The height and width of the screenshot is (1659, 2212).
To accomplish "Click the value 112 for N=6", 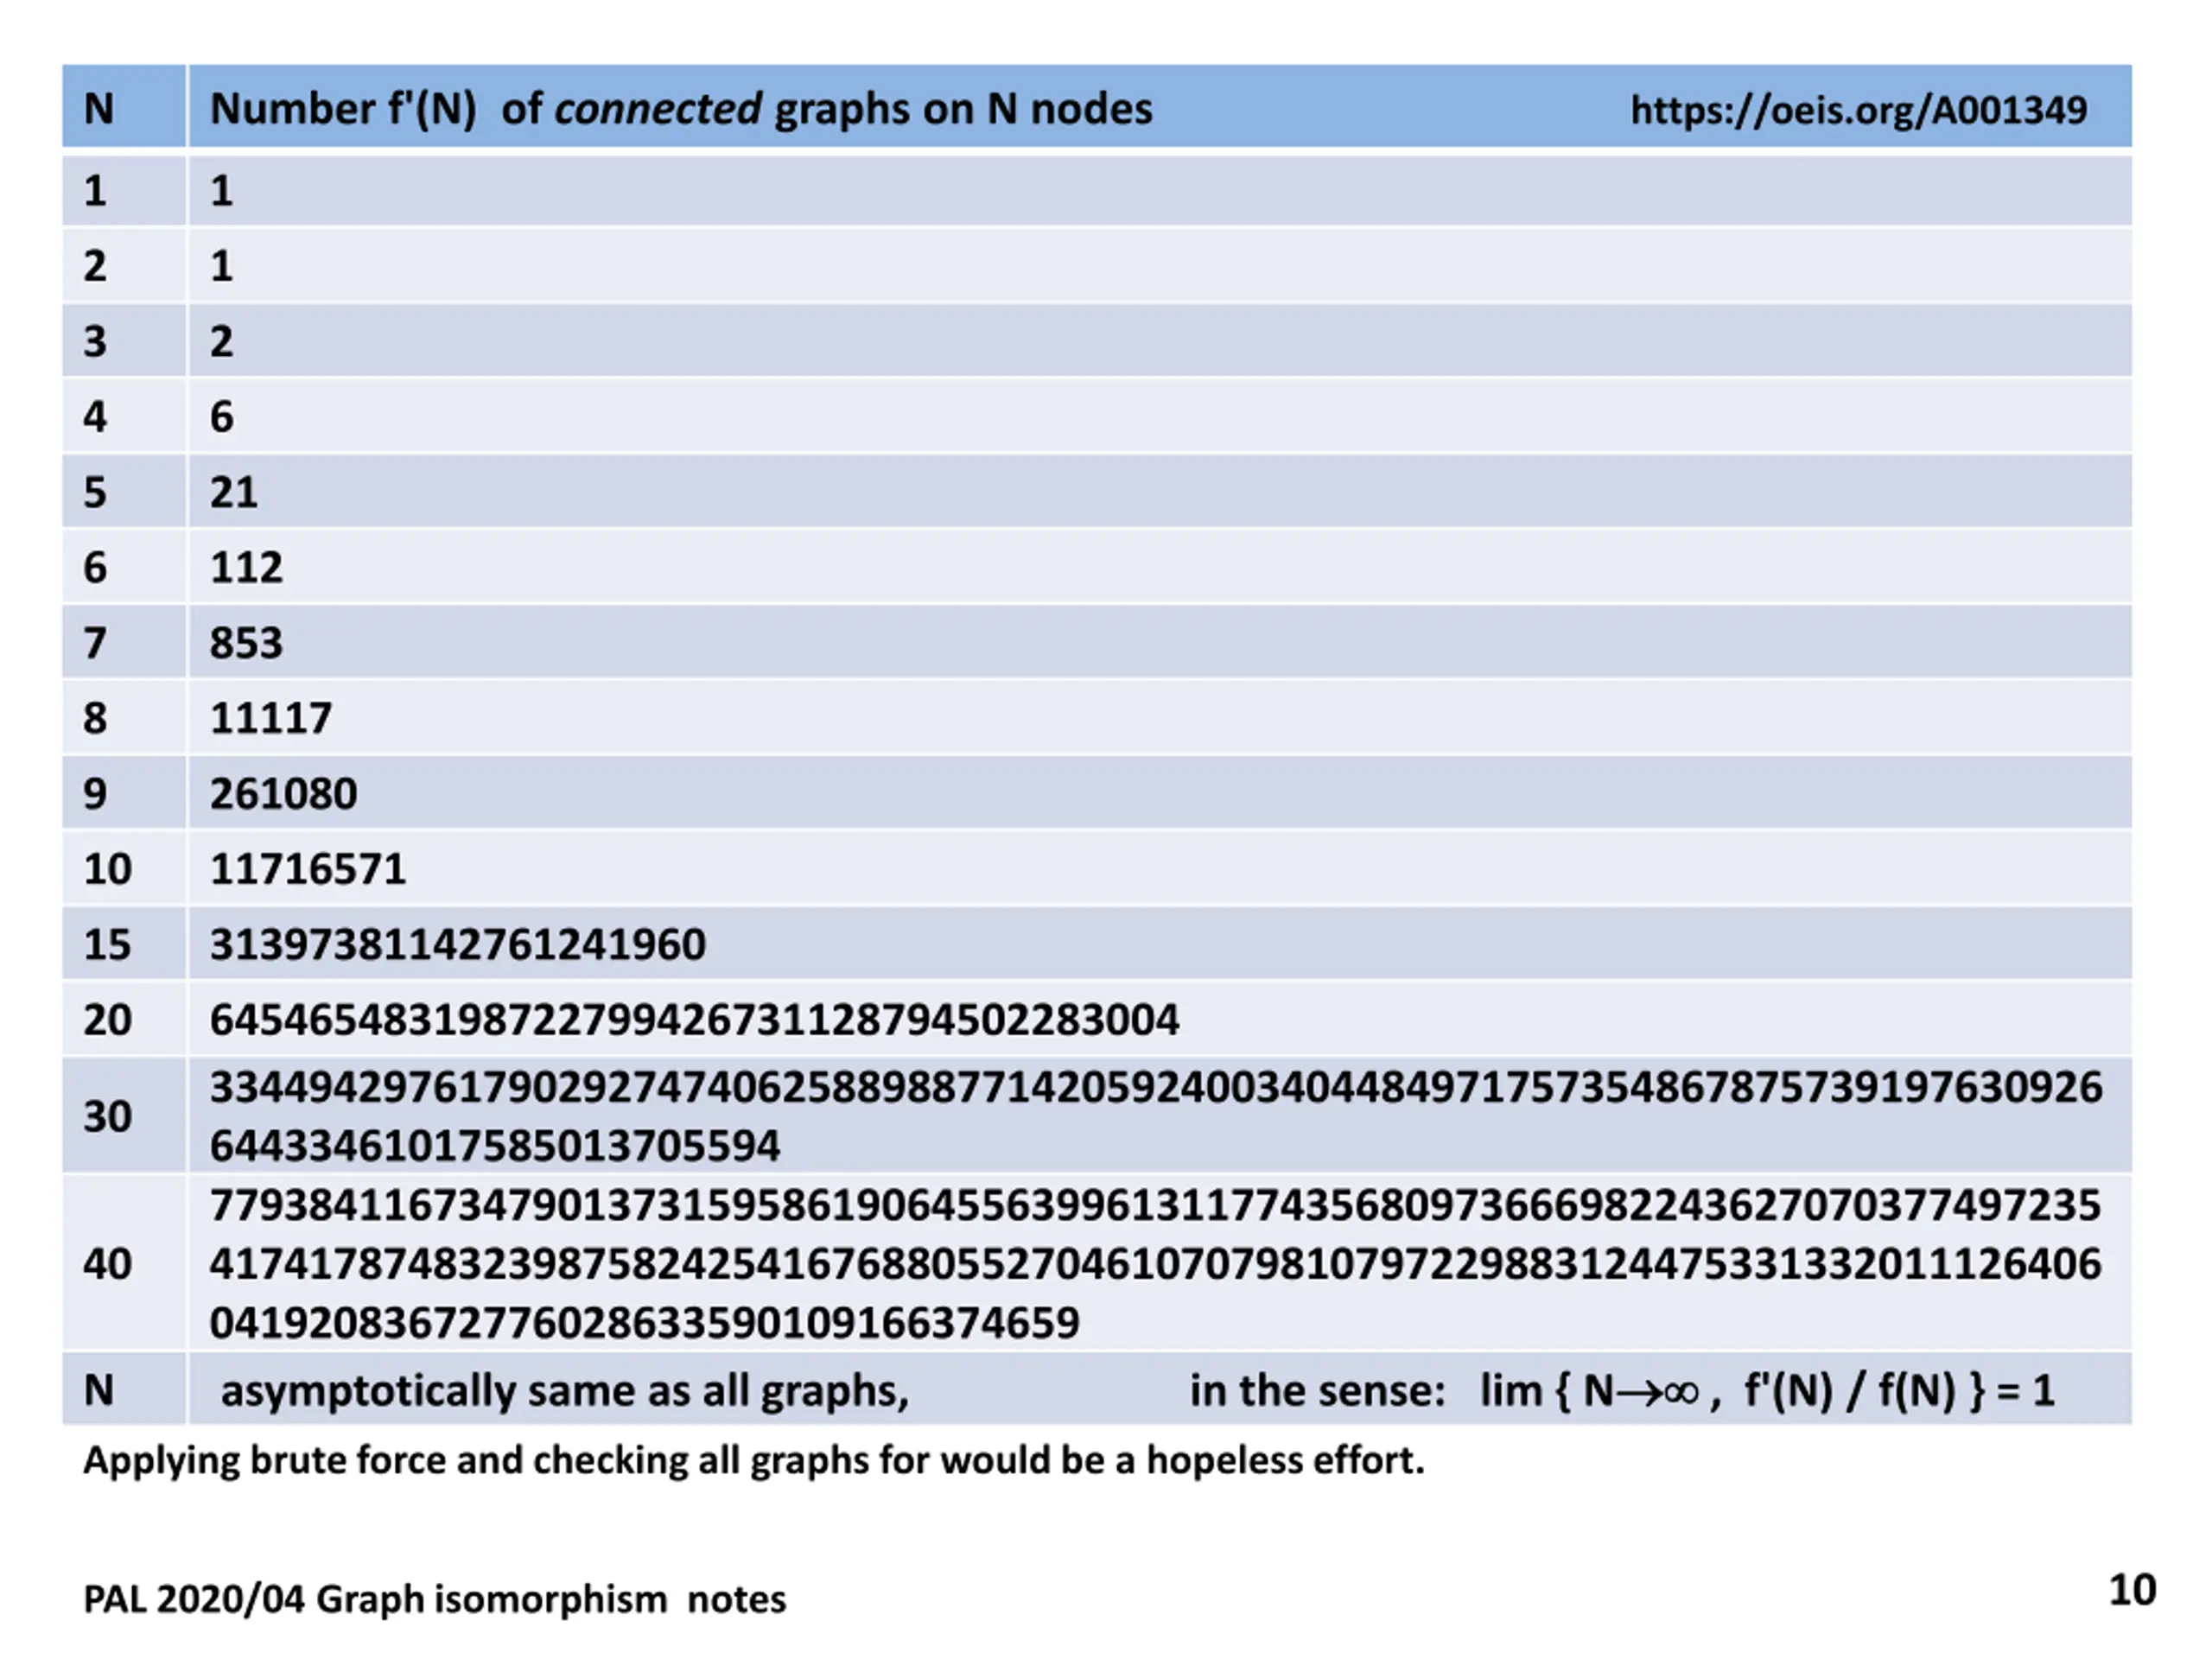I will coord(246,567).
